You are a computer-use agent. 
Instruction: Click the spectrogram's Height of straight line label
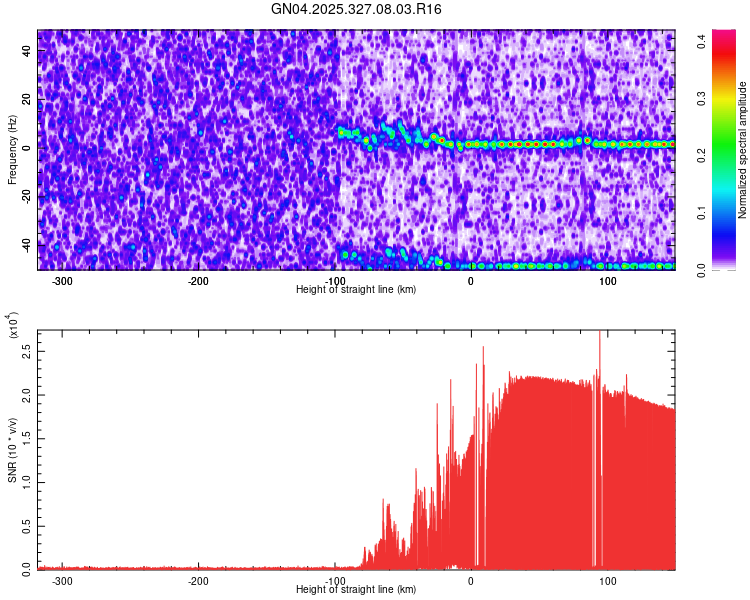[356, 289]
